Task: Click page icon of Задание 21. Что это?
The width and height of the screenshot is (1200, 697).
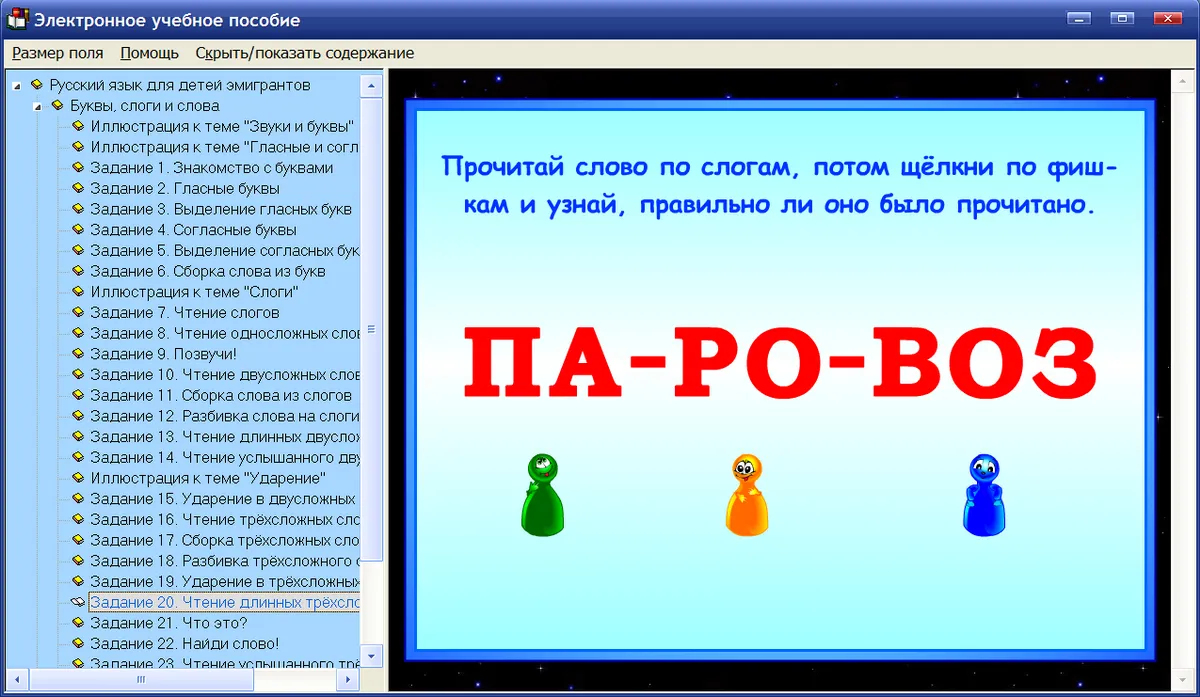Action: 78,623
